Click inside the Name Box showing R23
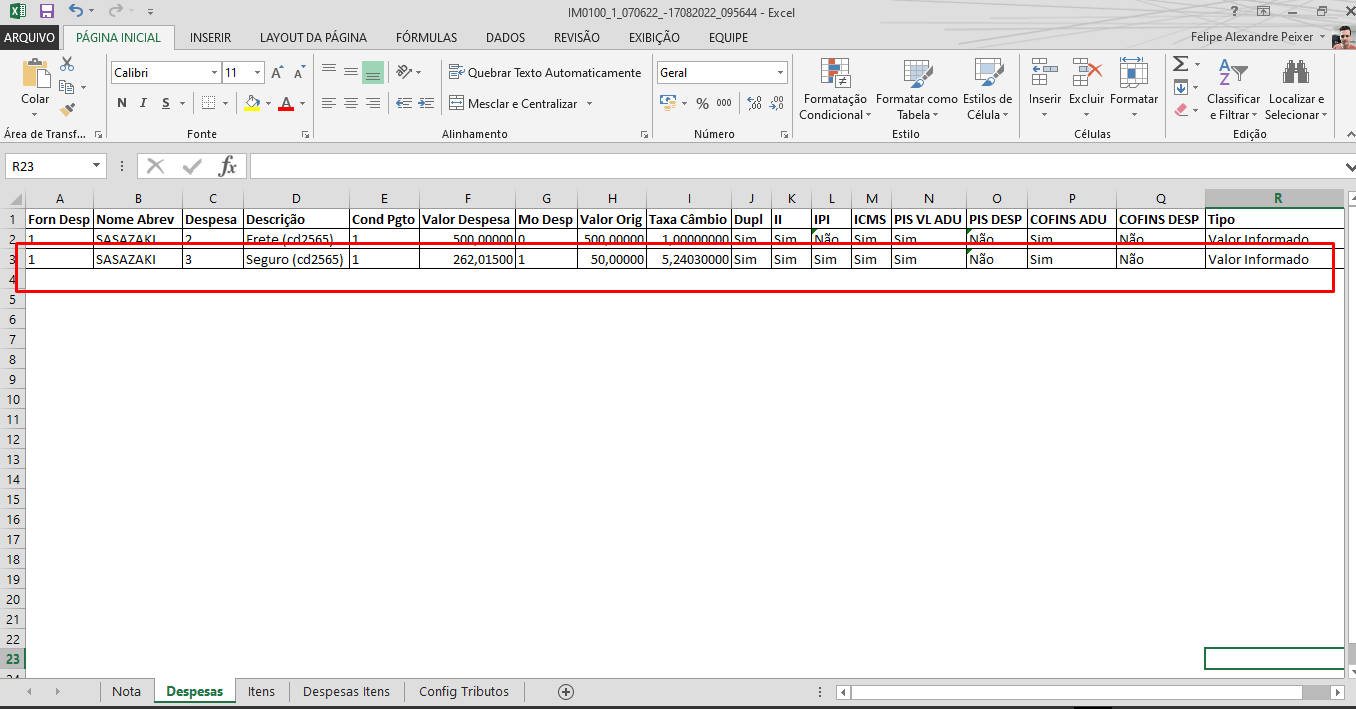This screenshot has width=1356, height=709. (x=48, y=166)
